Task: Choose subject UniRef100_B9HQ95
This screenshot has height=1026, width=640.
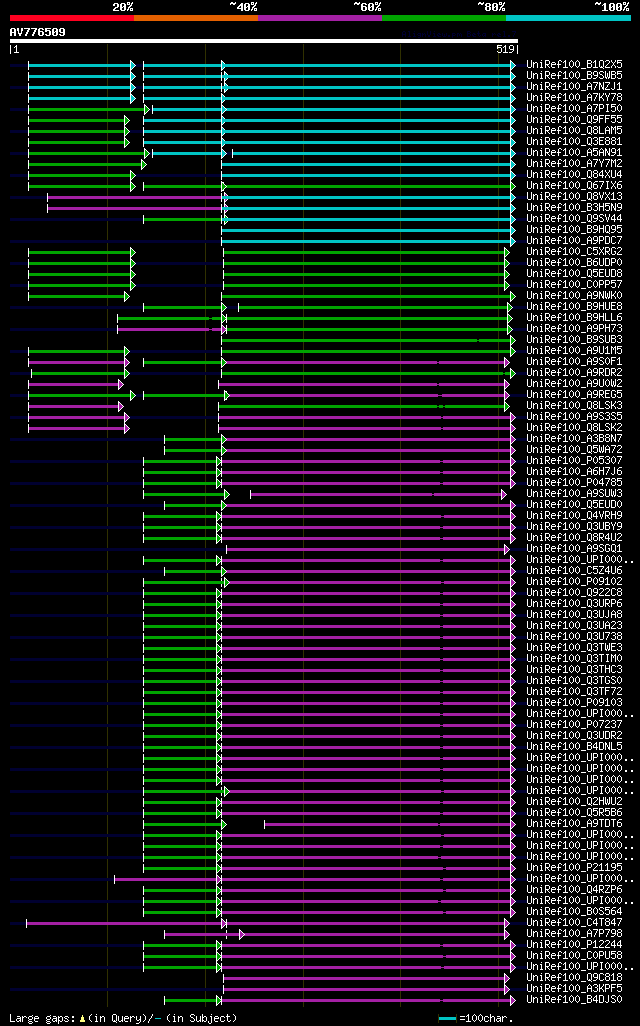Action: click(x=575, y=230)
